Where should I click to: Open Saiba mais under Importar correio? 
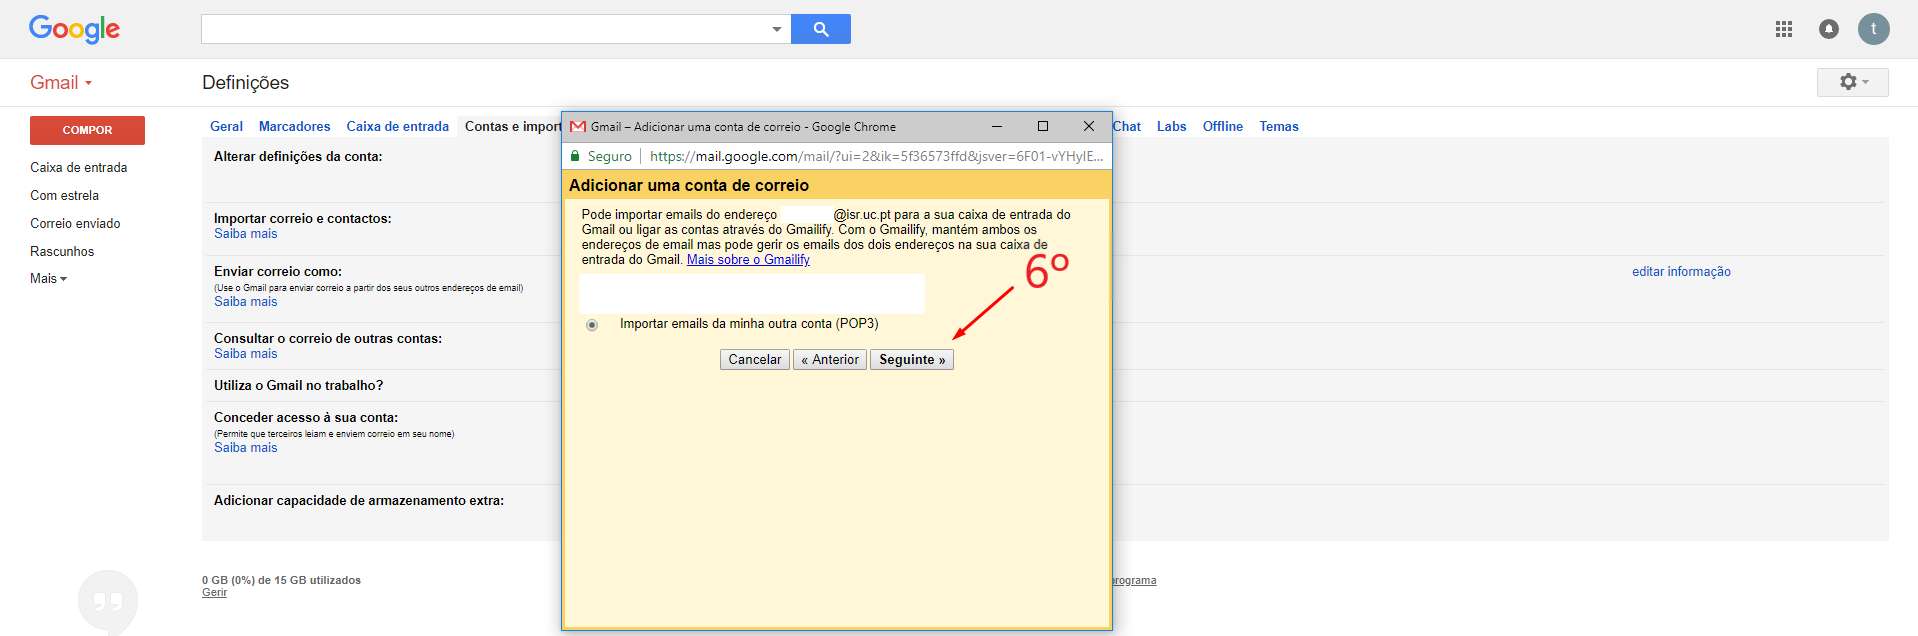245,234
